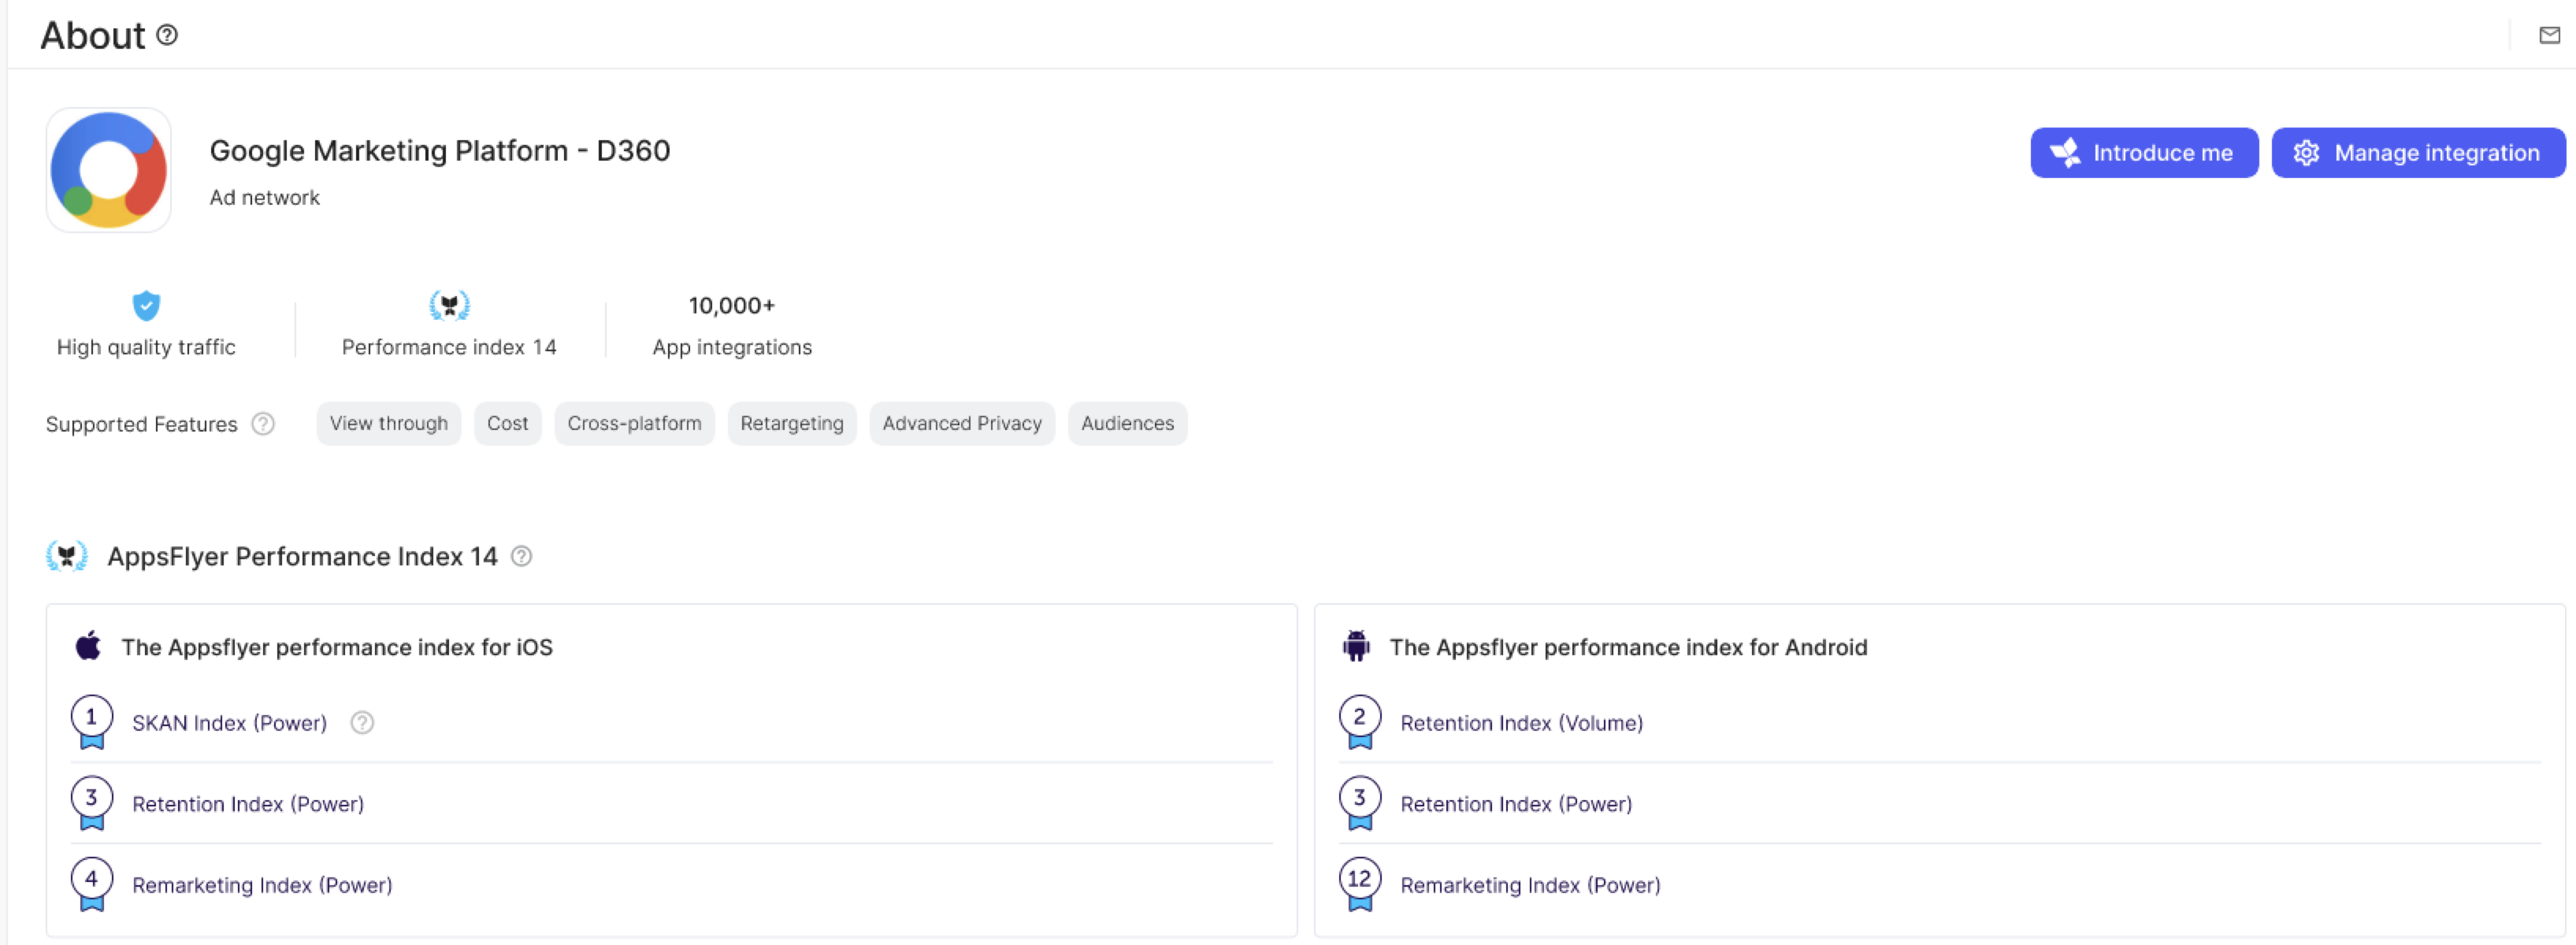
Task: Select the Retargeting feature tag
Action: click(x=792, y=424)
